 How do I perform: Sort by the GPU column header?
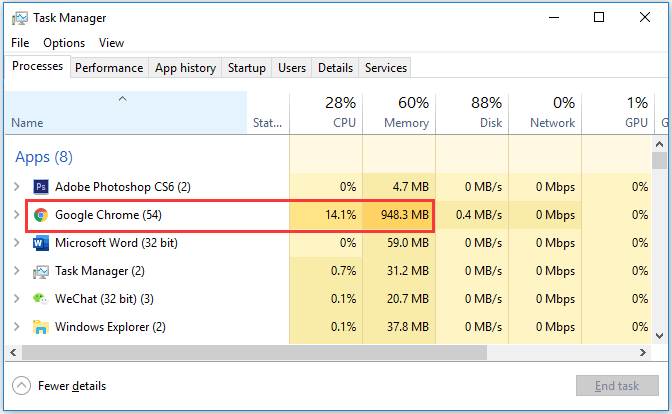click(x=618, y=113)
